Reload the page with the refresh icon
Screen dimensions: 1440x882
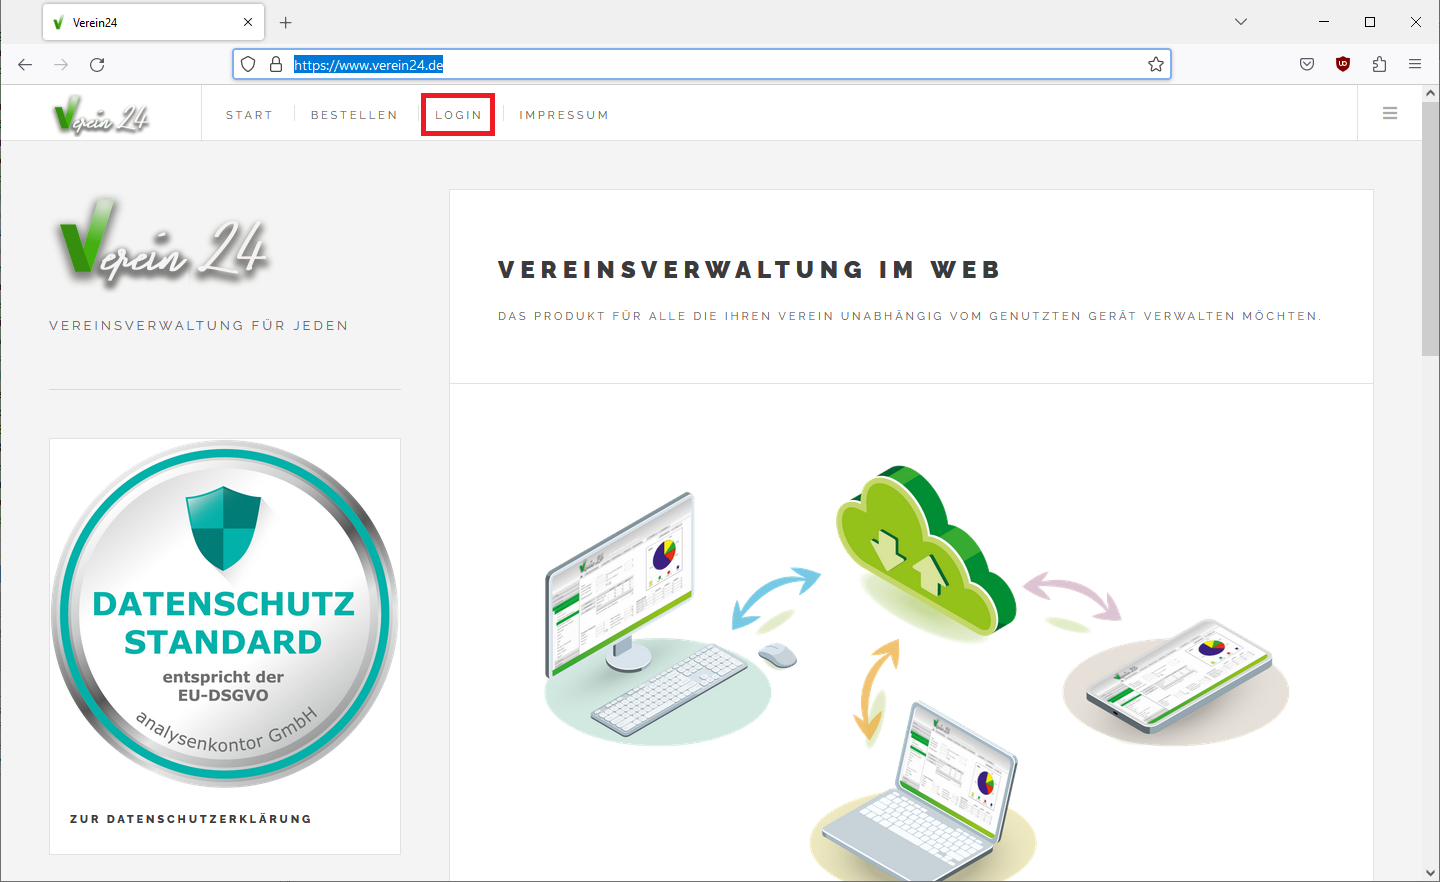(97, 65)
